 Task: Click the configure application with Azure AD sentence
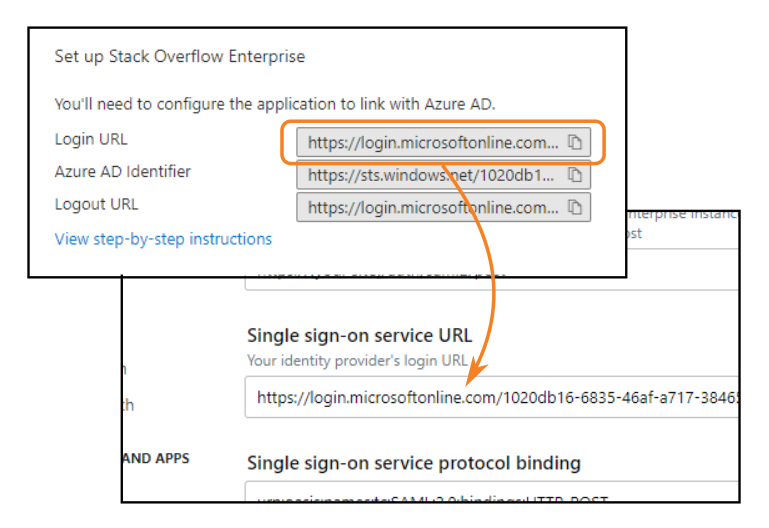(275, 103)
